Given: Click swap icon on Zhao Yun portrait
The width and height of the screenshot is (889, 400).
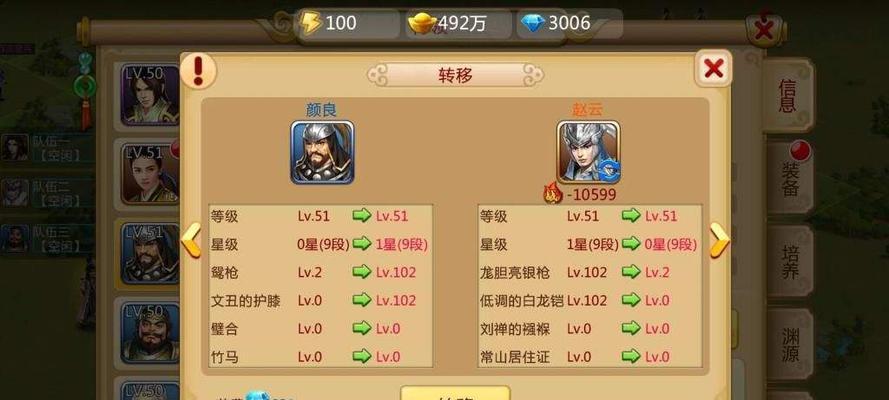Looking at the screenshot, I should pyautogui.click(x=609, y=169).
